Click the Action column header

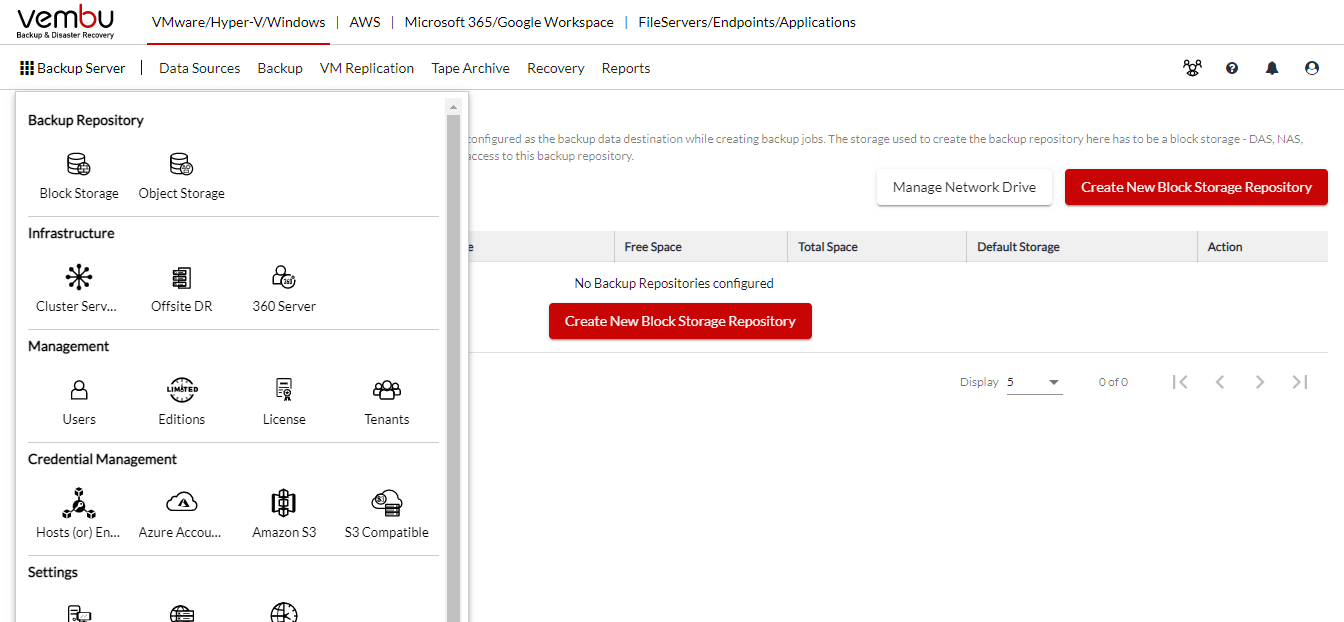point(1225,247)
